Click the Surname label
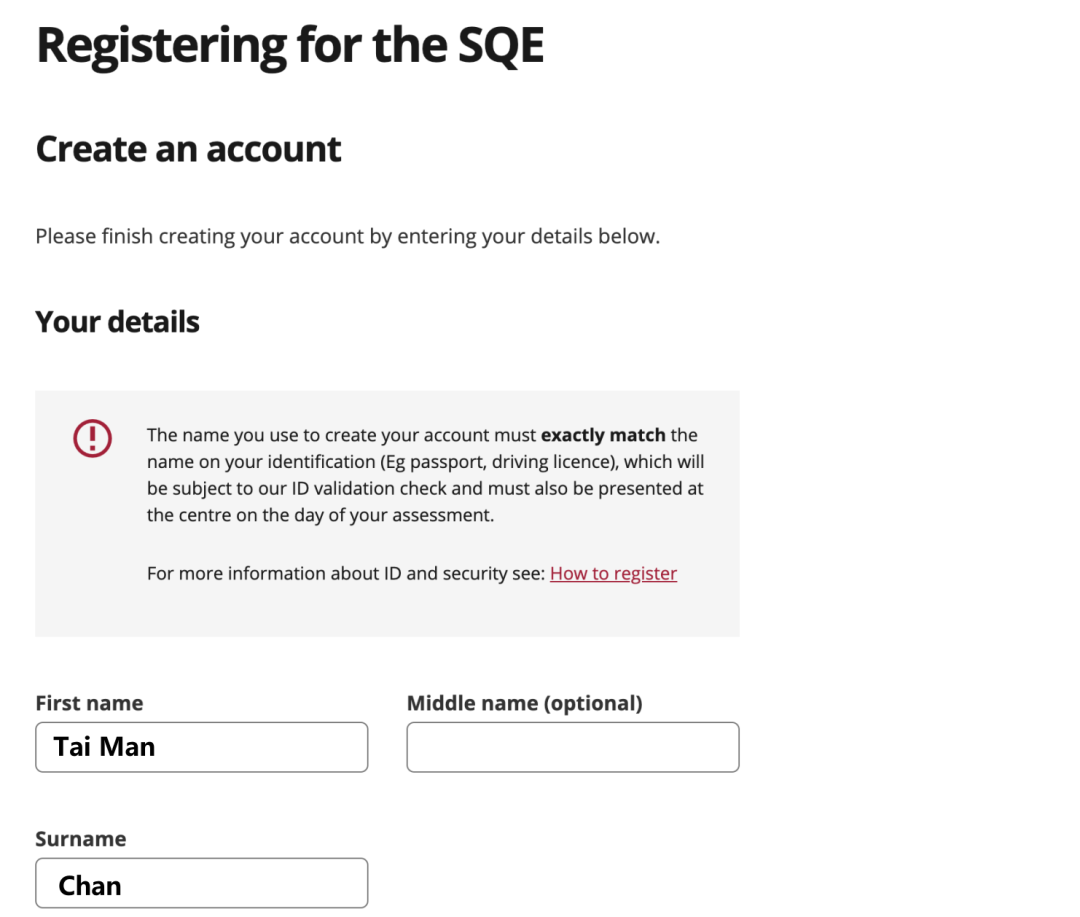The image size is (1080, 917). (80, 838)
